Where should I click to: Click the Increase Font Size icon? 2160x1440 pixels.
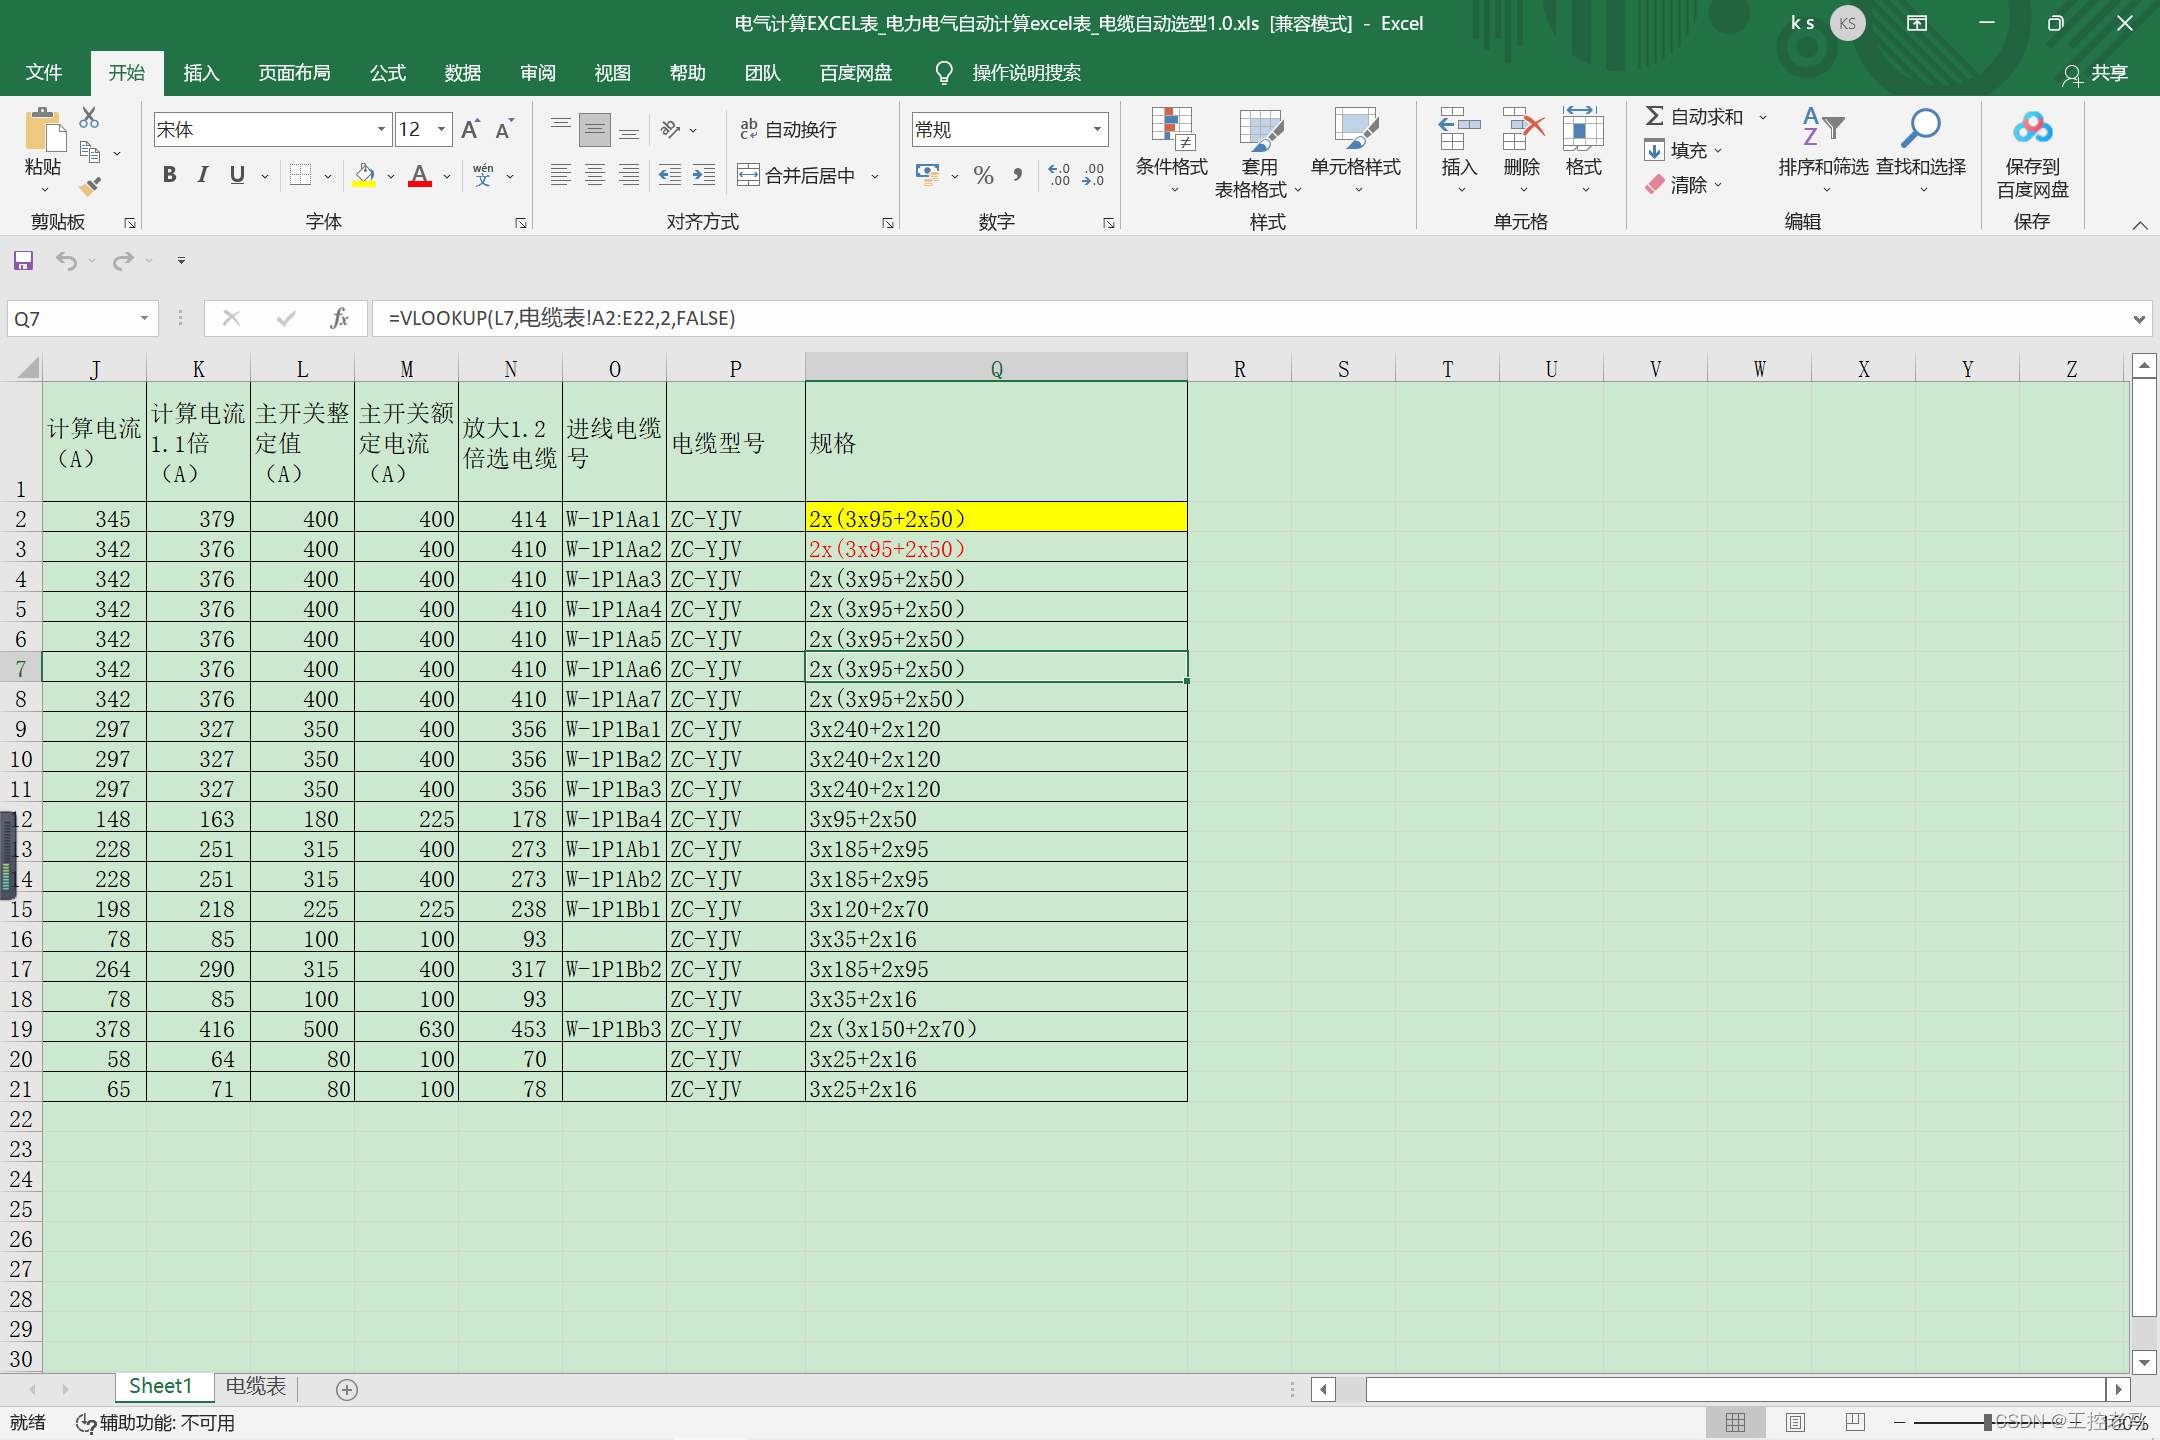(x=470, y=129)
